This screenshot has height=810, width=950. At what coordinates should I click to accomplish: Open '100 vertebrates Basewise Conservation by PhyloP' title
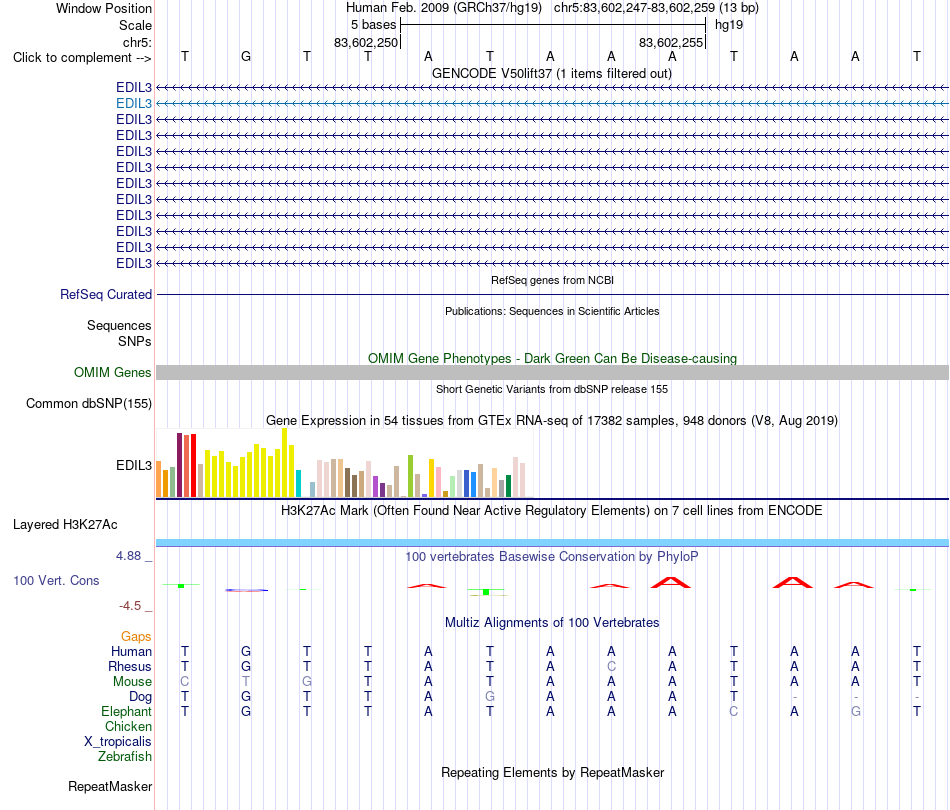tap(552, 557)
